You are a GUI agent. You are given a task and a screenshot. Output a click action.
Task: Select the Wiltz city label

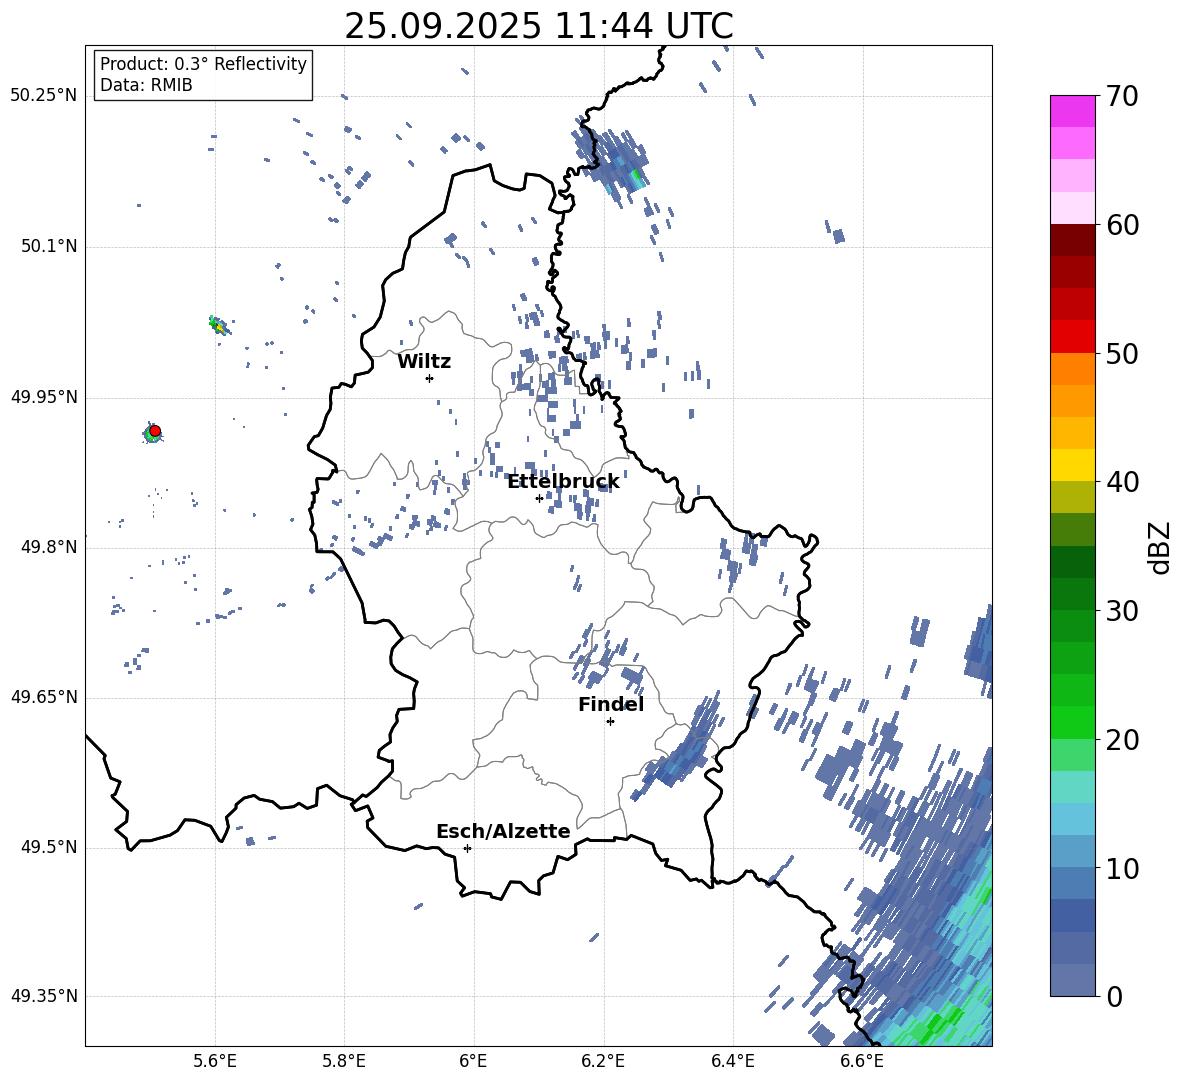424,362
